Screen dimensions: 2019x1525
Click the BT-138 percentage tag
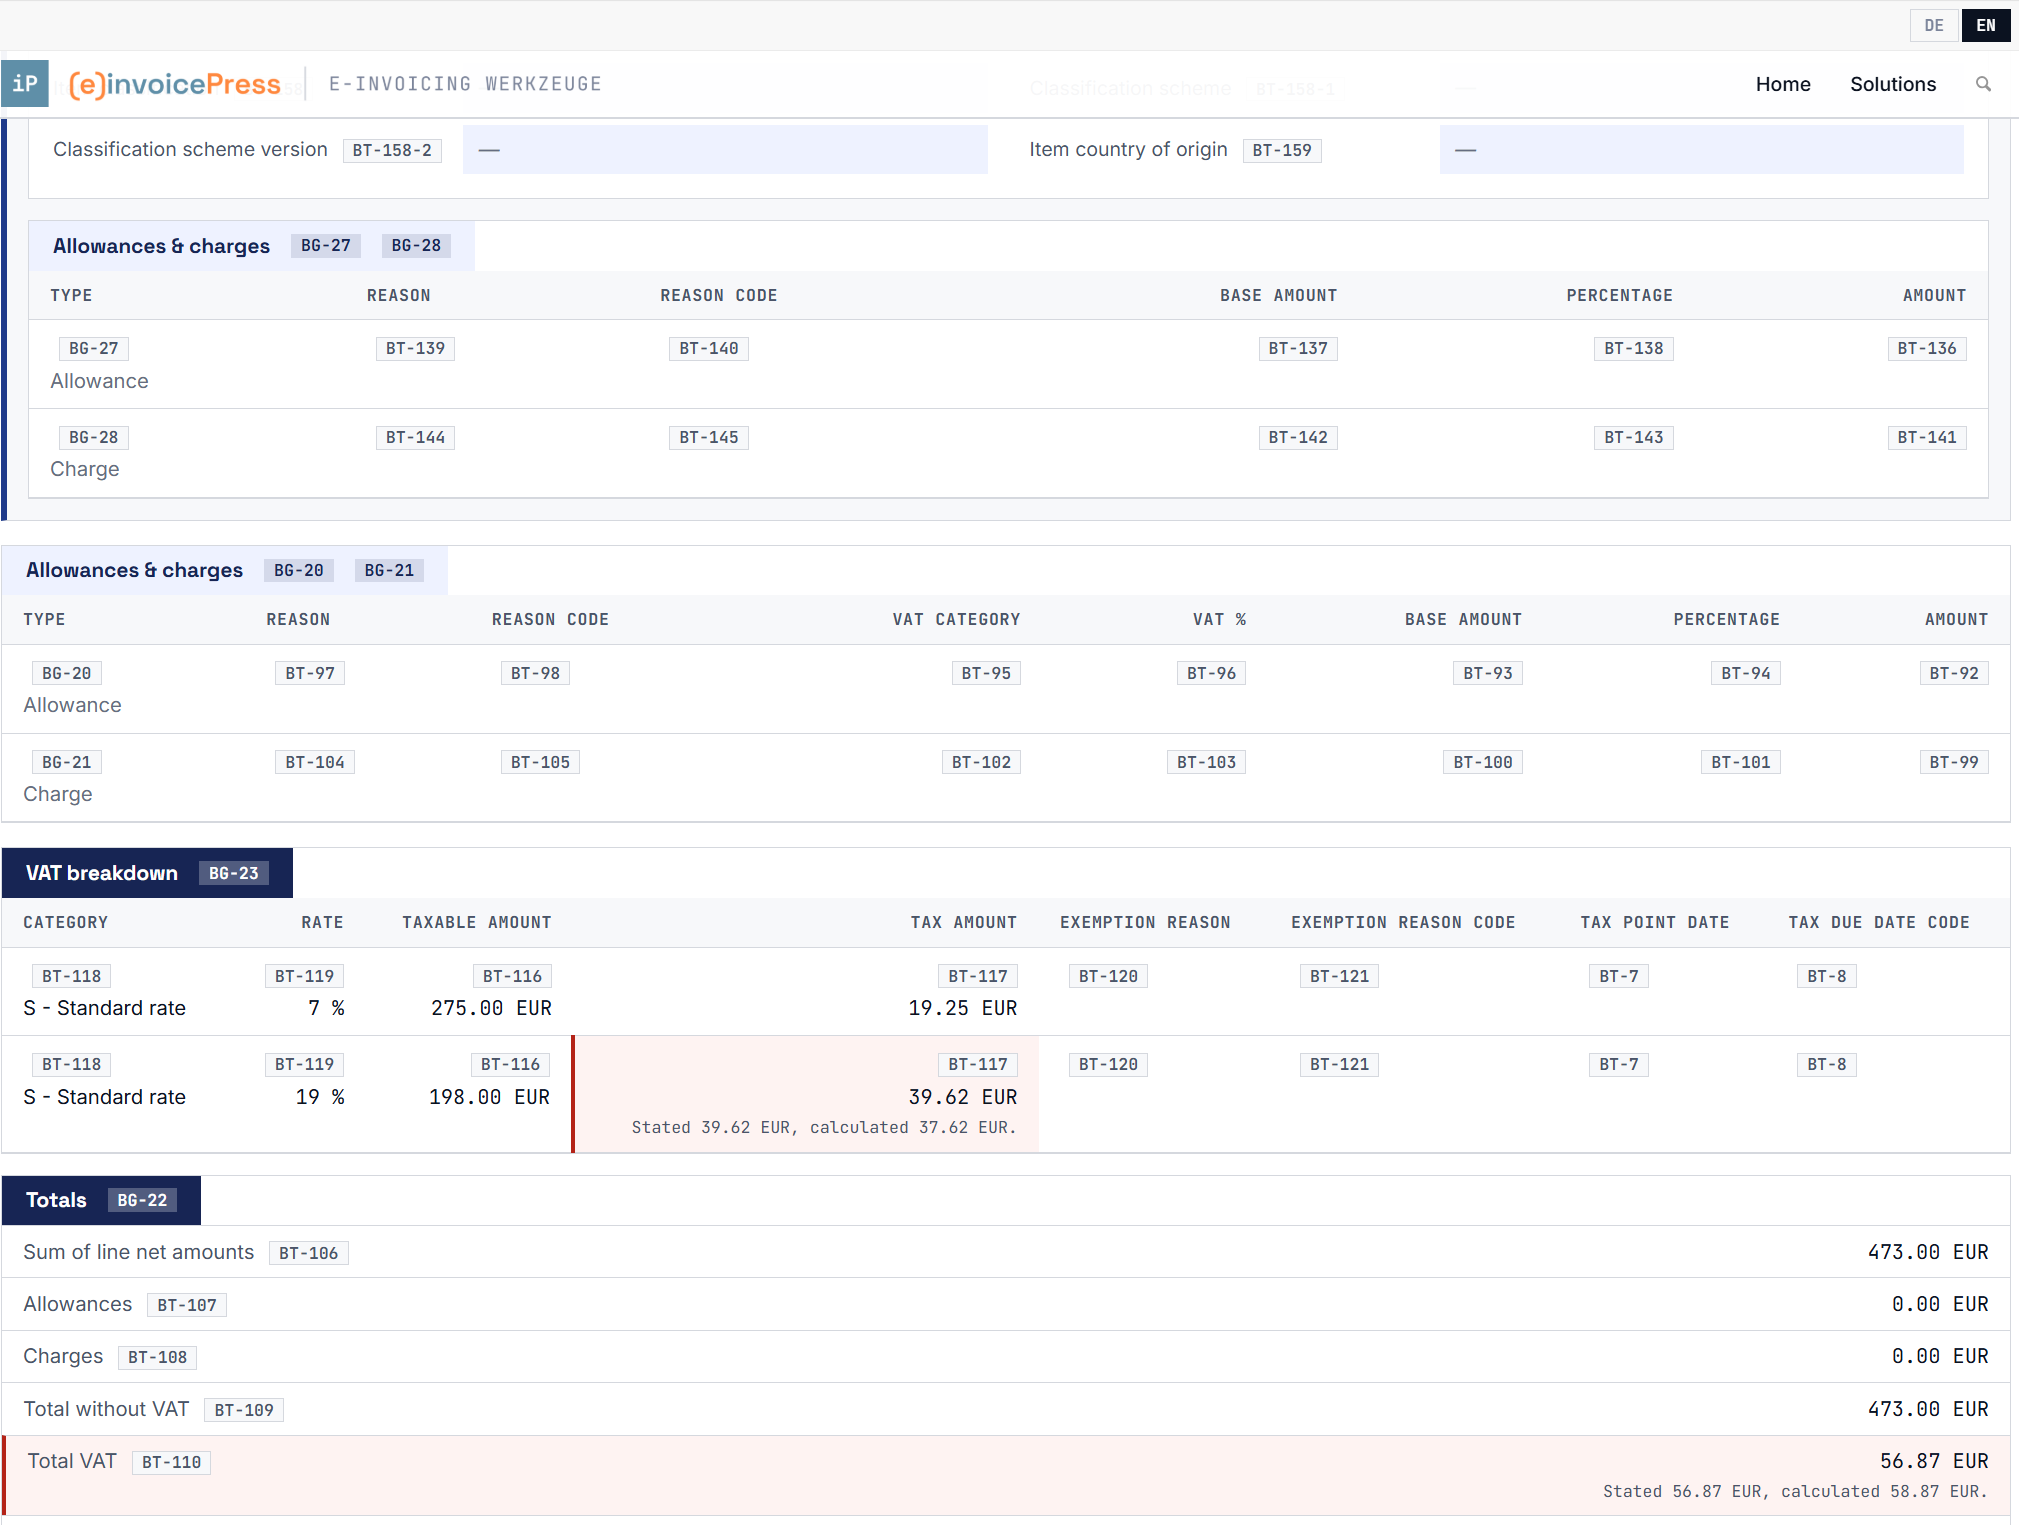[1634, 348]
